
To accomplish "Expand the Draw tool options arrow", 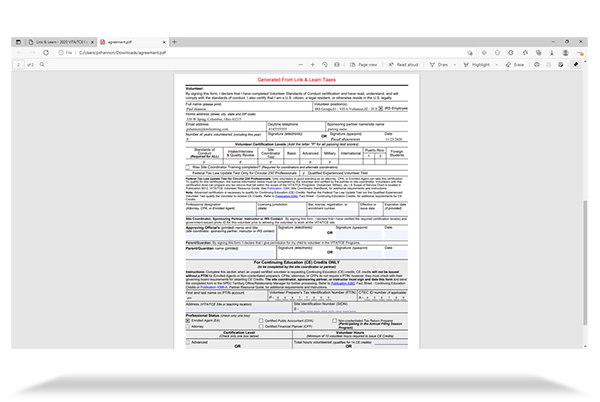I will pos(455,65).
